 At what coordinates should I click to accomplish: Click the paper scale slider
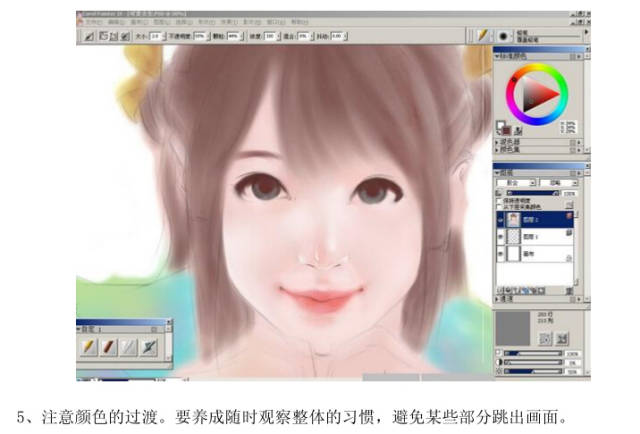pyautogui.click(x=533, y=353)
